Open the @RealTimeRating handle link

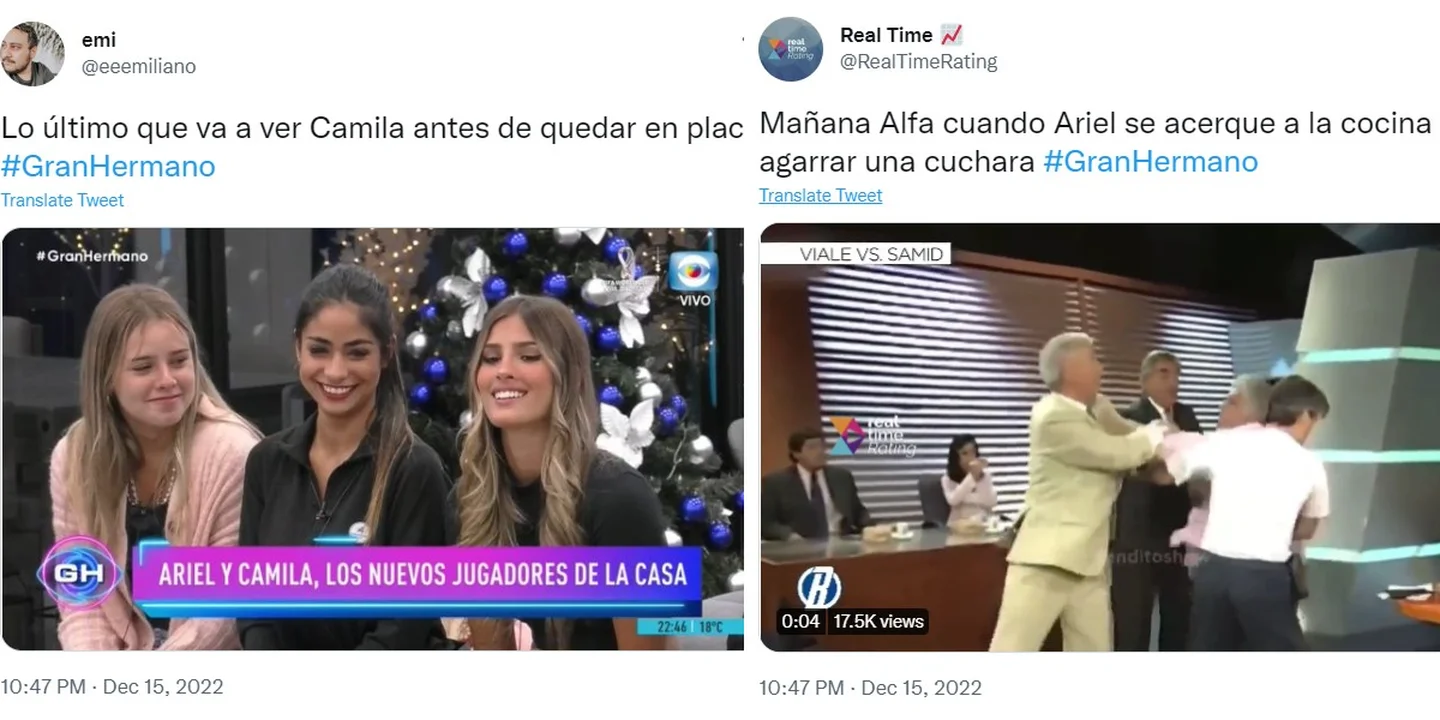[918, 61]
